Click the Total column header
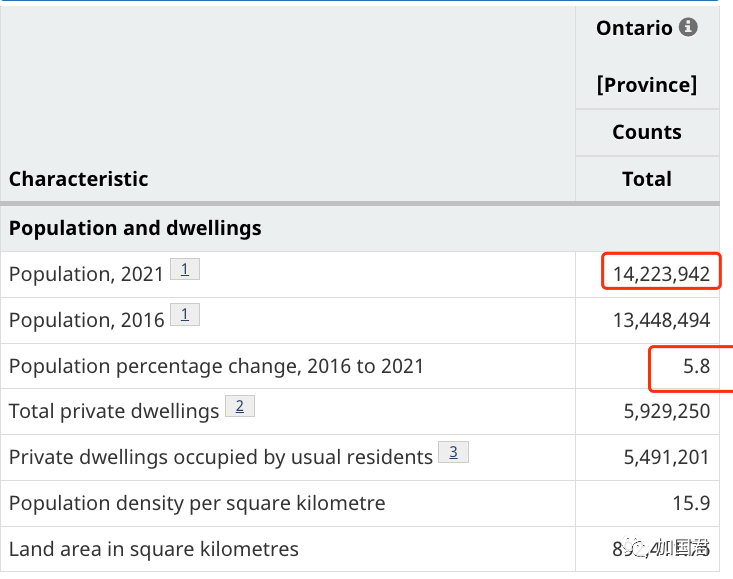Viewport: 733px width, 579px height. [647, 179]
